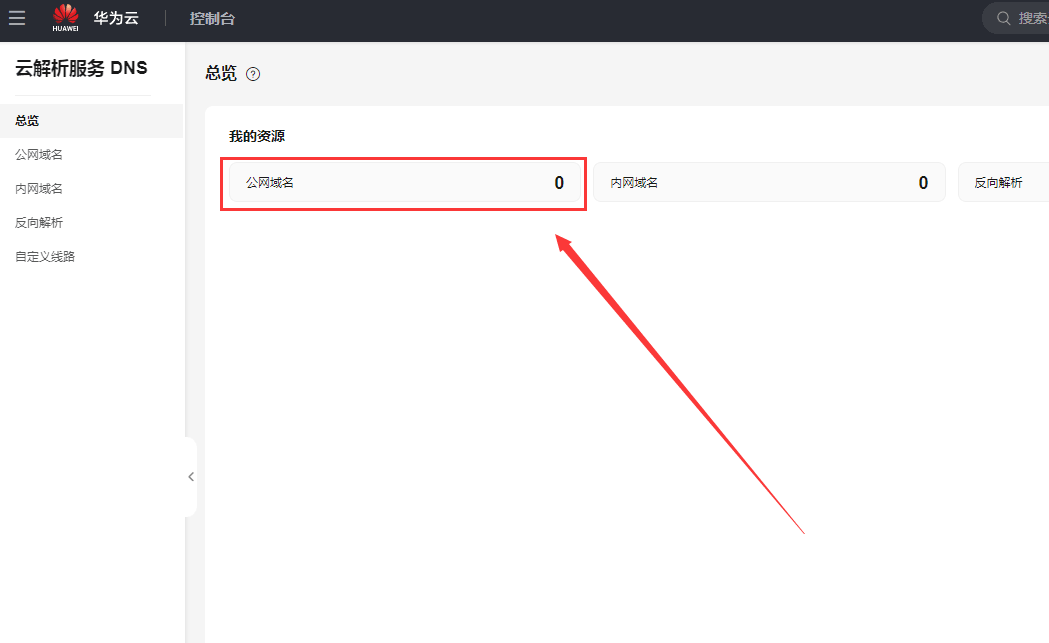Open the 反向解析 resource card

point(1000,183)
